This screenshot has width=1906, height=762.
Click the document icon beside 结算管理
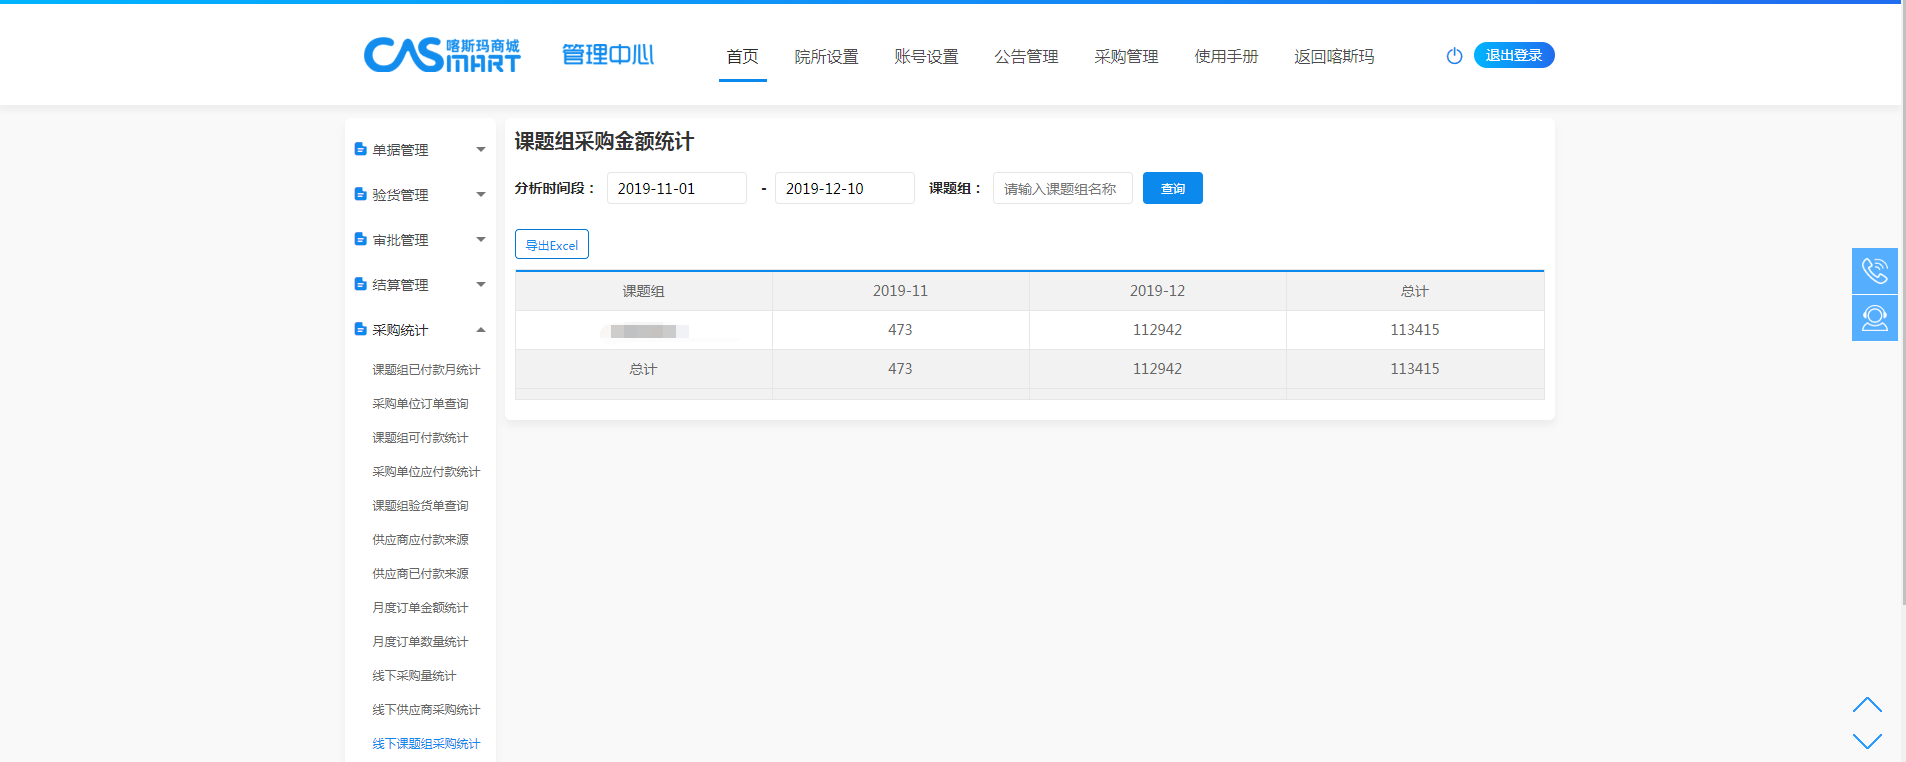[x=360, y=284]
